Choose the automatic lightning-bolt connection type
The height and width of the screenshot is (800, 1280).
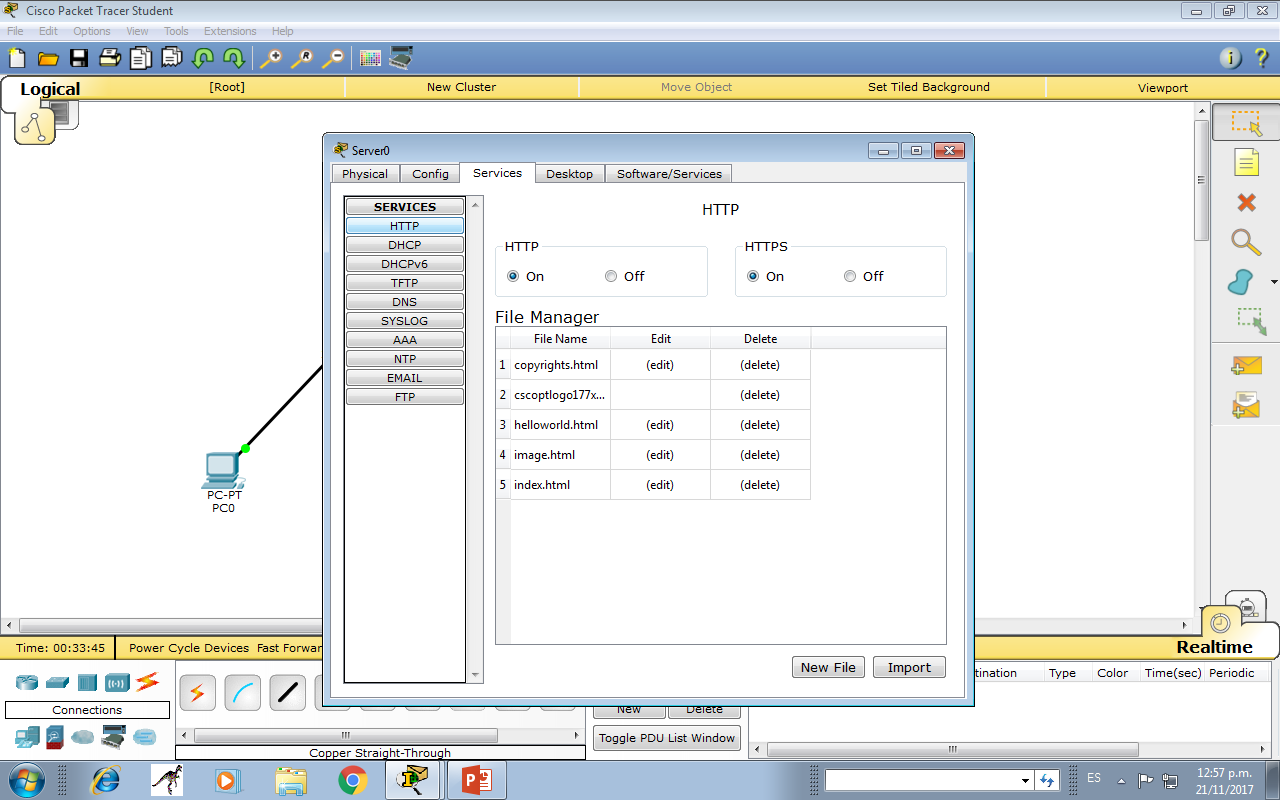tap(197, 692)
